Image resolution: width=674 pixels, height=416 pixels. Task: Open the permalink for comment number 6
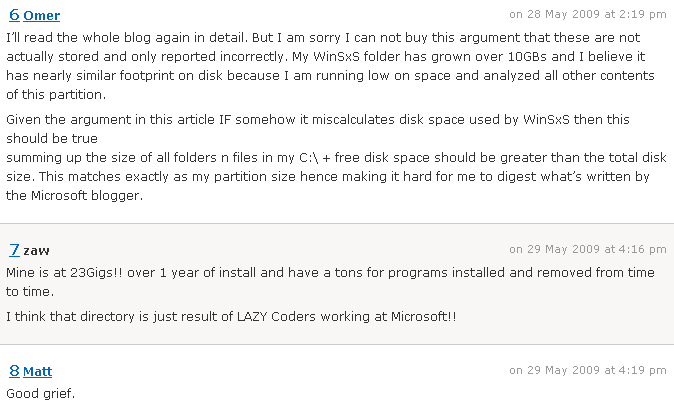pos(14,15)
